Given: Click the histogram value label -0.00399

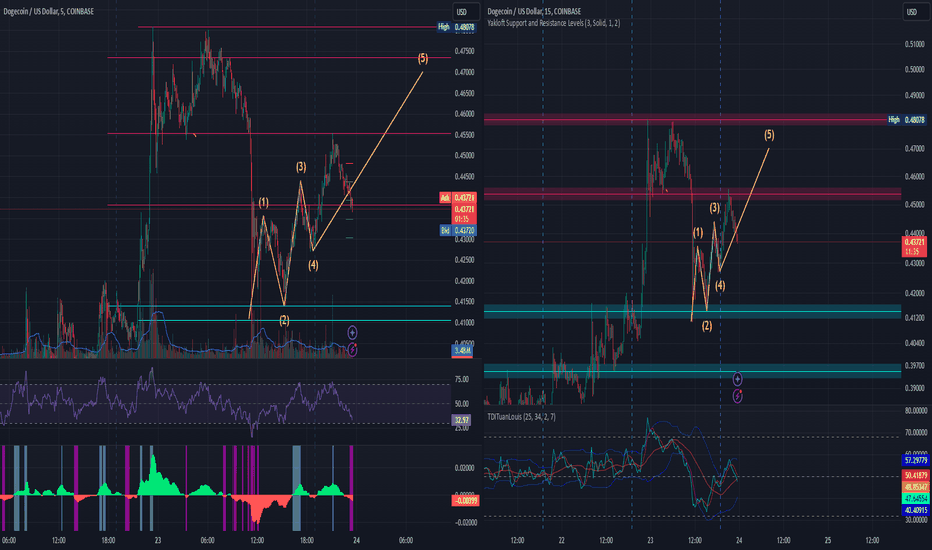Looking at the screenshot, I should (x=465, y=501).
